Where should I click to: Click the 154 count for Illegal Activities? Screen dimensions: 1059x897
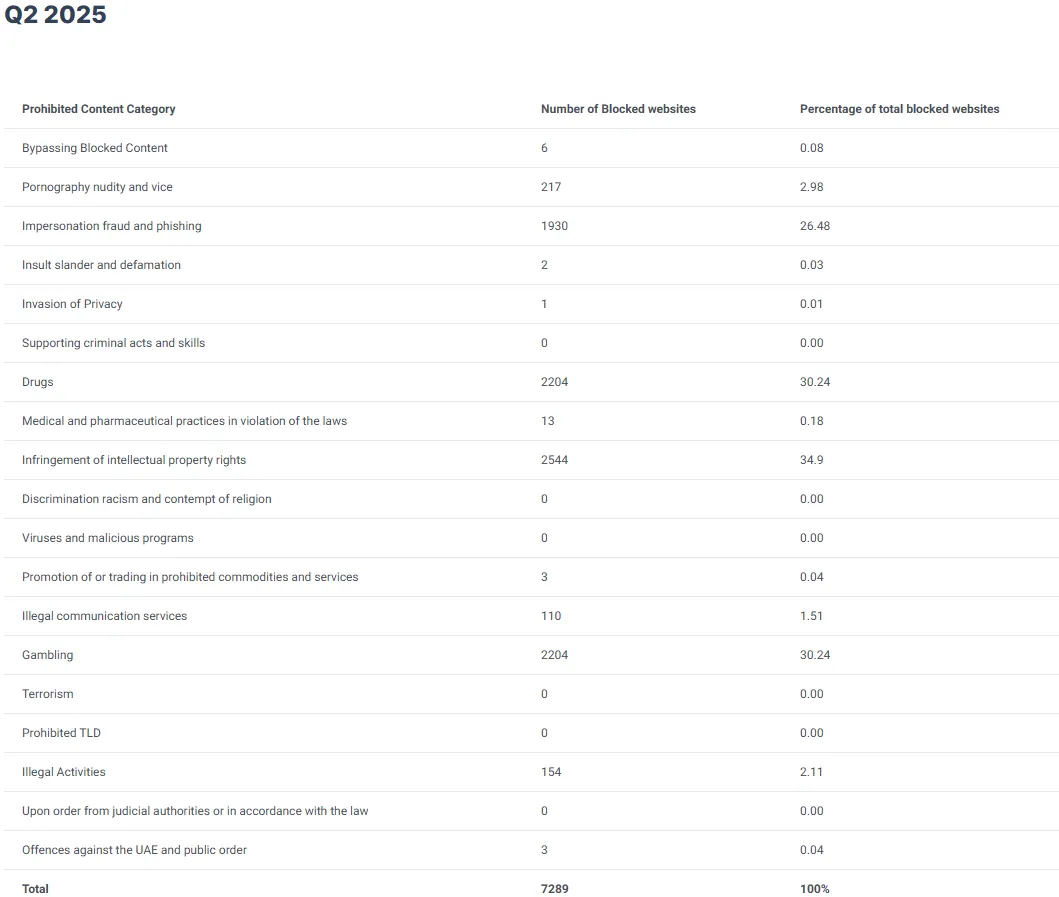tap(551, 772)
